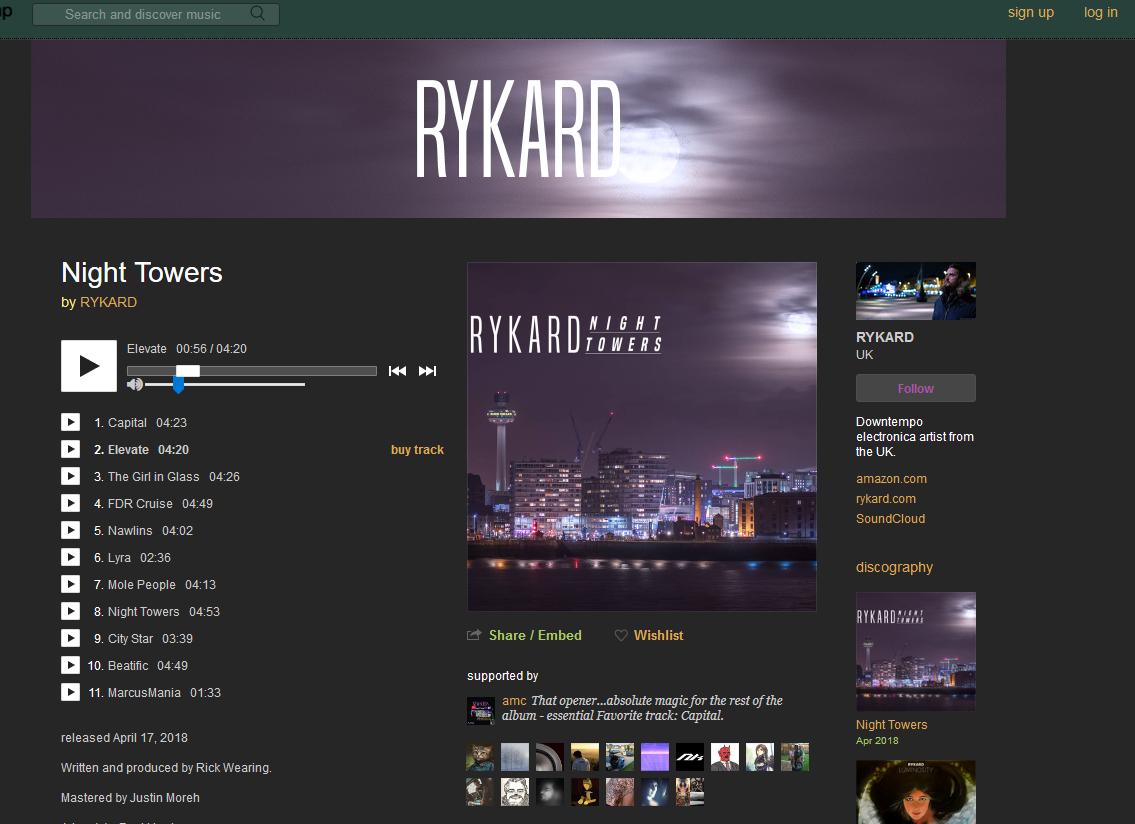
Task: Open the amazon.com link
Action: 891,478
